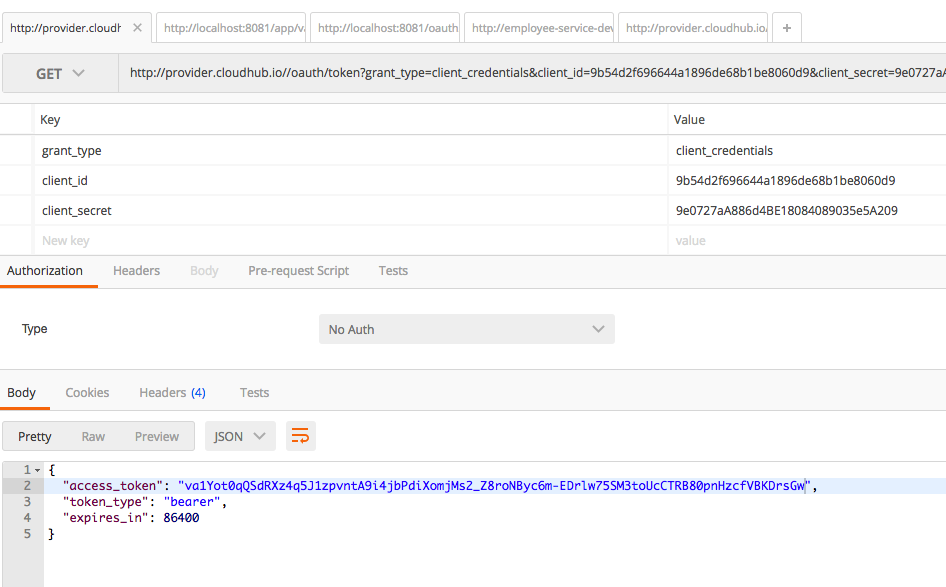
Task: Switch response view to Raw
Action: pyautogui.click(x=93, y=436)
